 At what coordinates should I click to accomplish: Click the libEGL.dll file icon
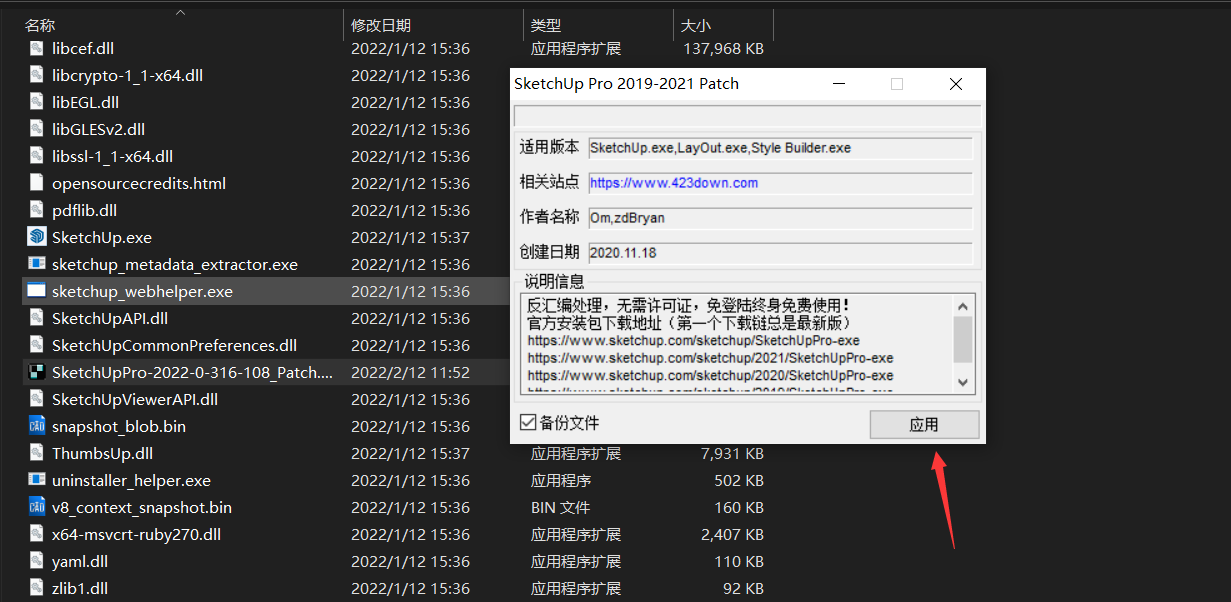pos(36,102)
